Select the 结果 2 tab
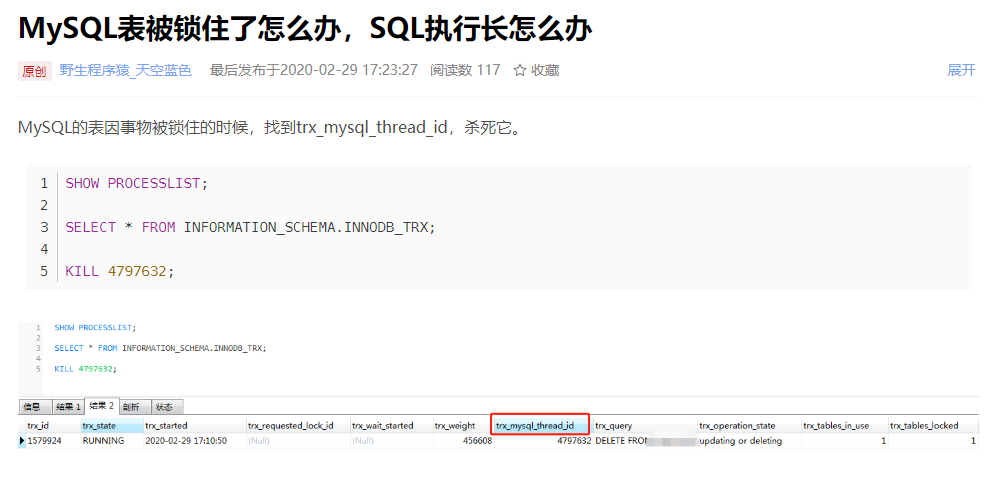This screenshot has width=995, height=502. 102,406
